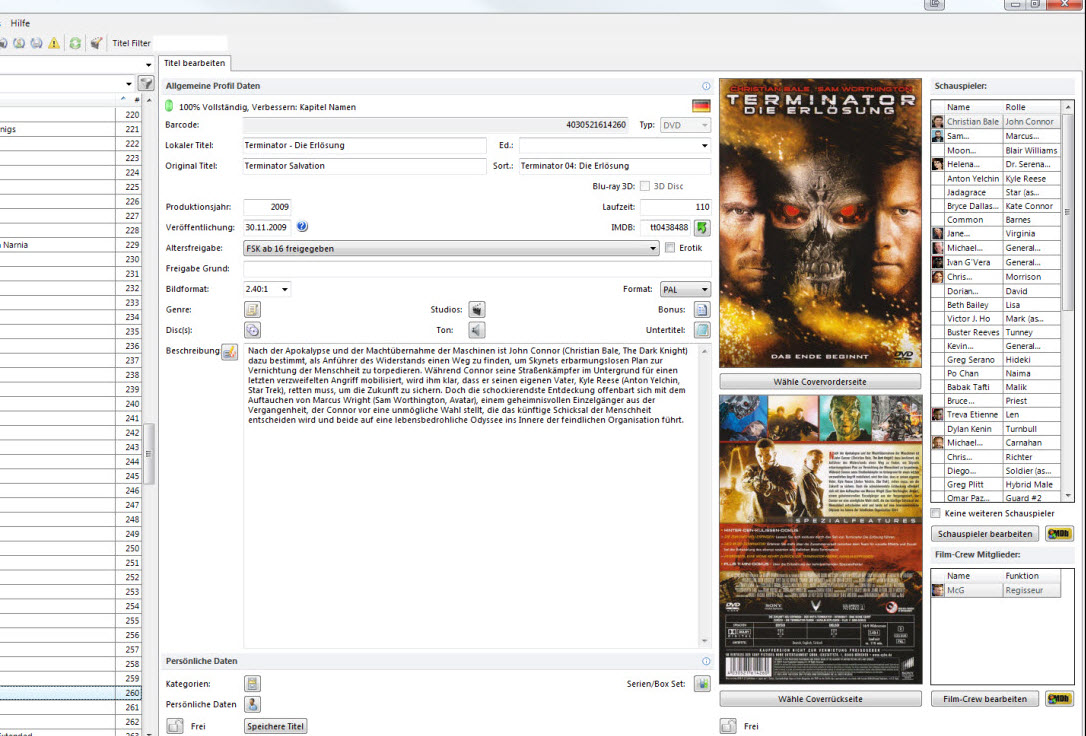1086x736 pixels.
Task: Open the Typ DVD dropdown
Action: pyautogui.click(x=685, y=125)
